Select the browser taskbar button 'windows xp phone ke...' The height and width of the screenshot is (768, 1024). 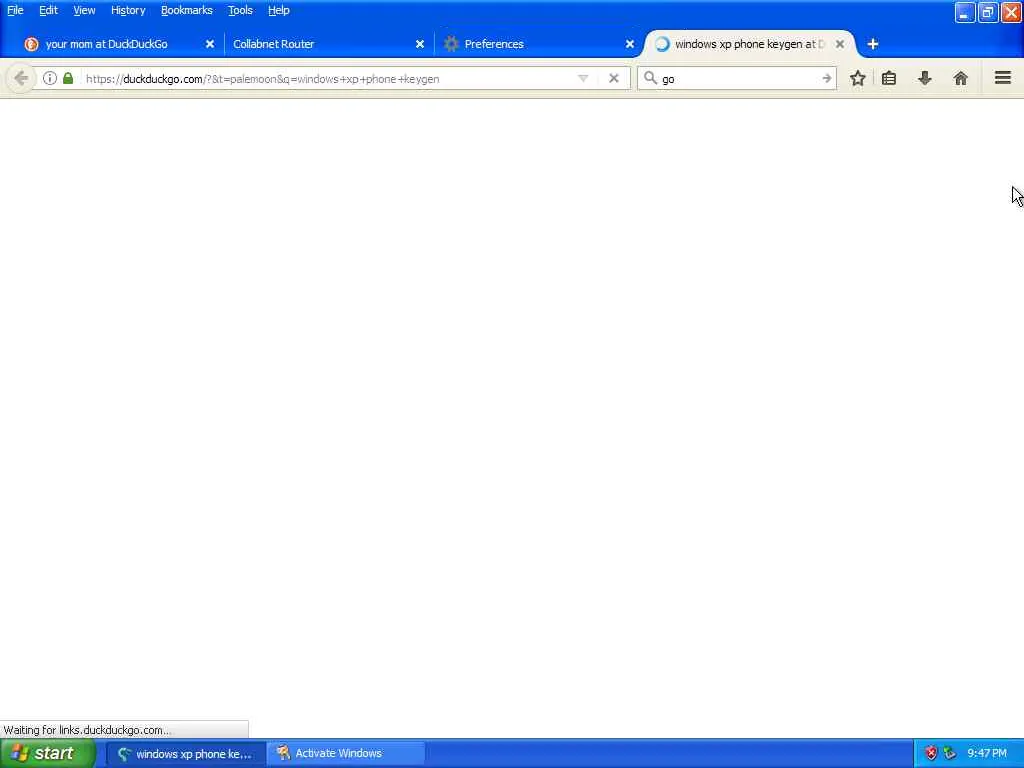click(186, 754)
